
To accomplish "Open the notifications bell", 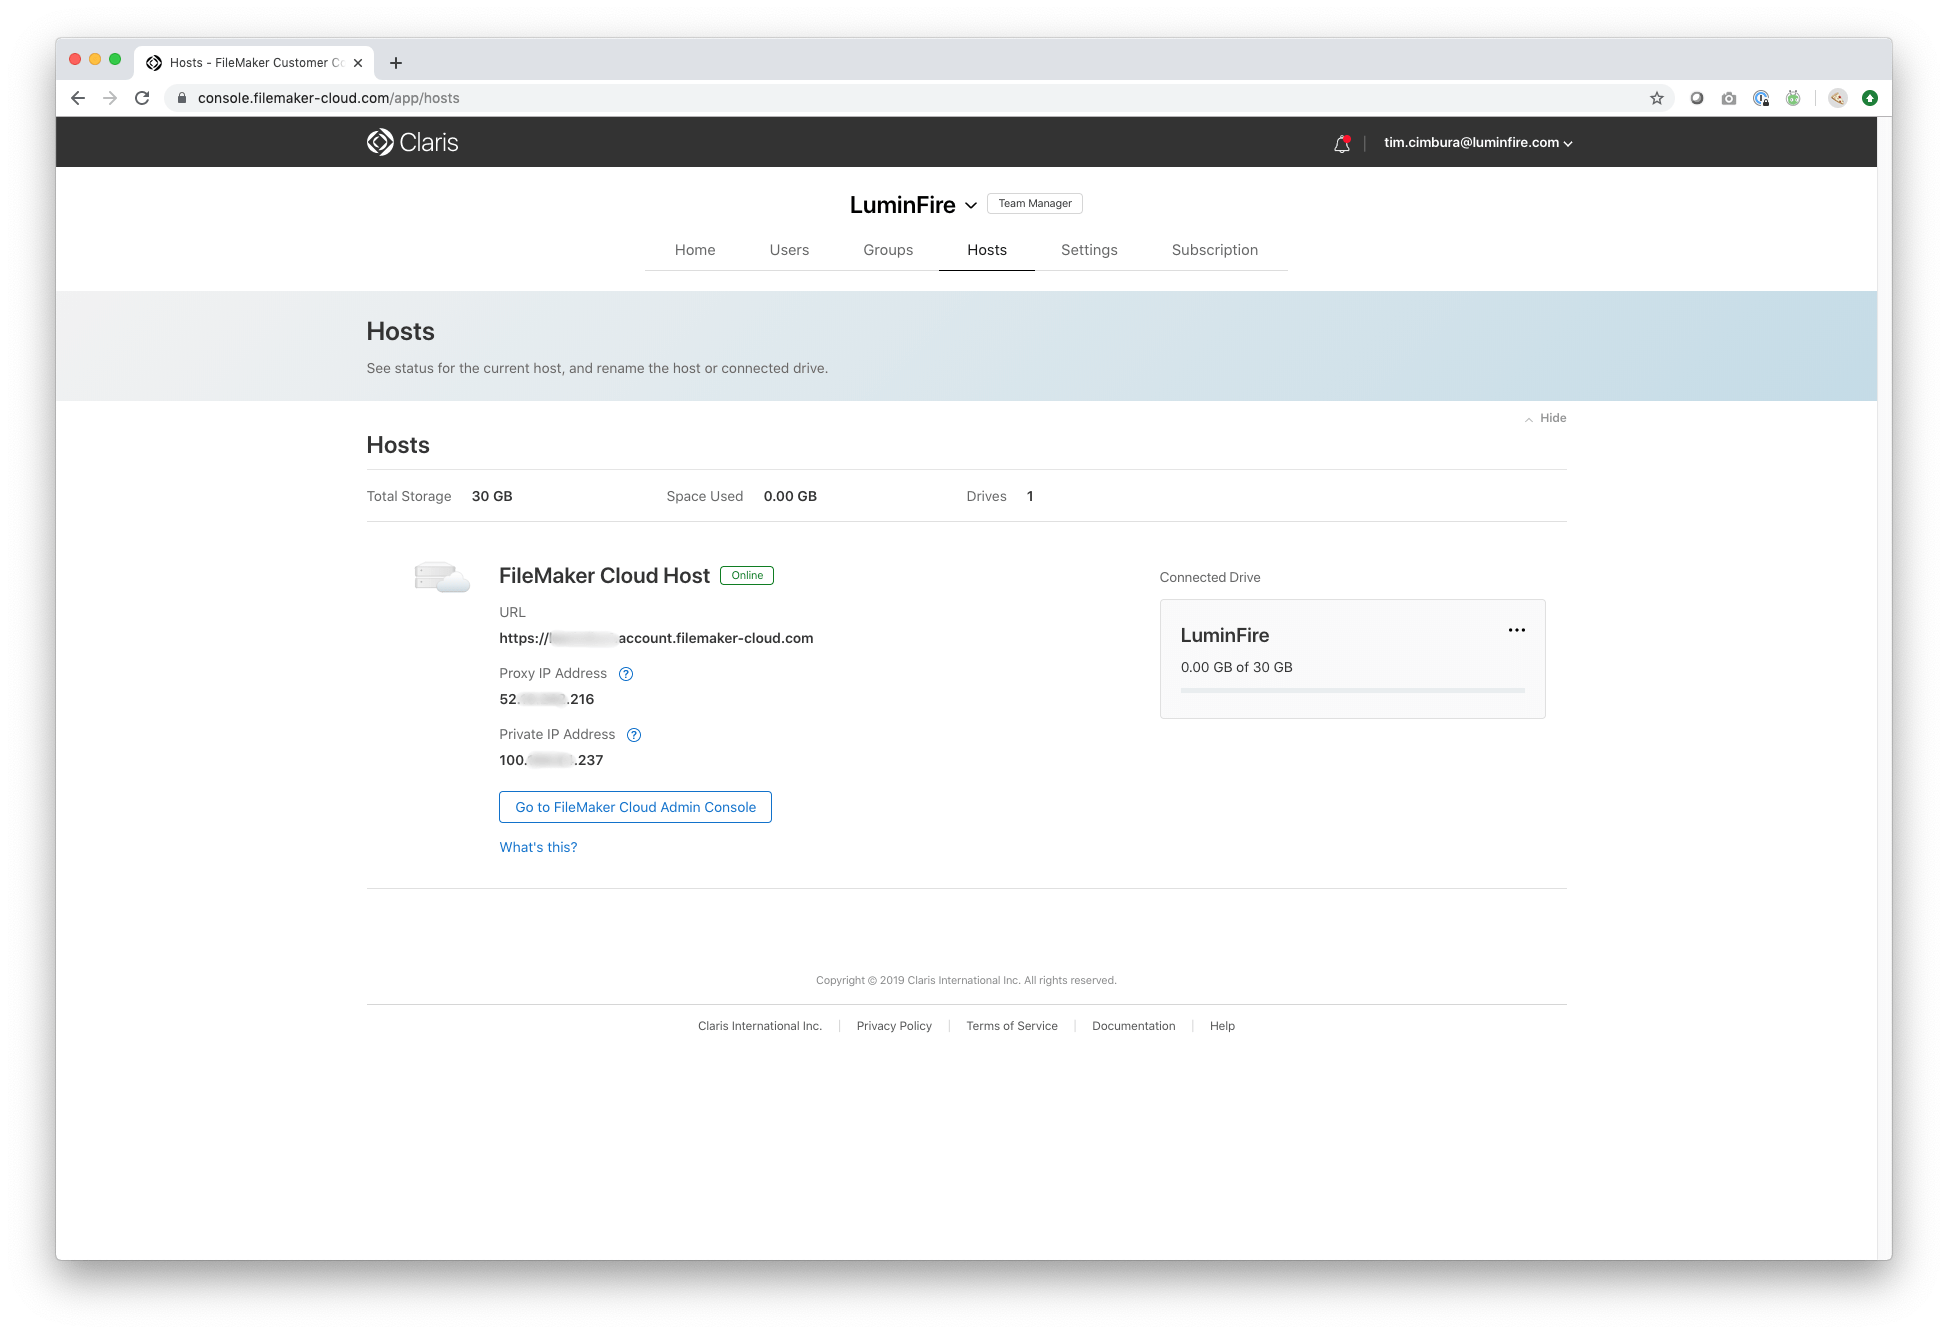I will coord(1341,143).
